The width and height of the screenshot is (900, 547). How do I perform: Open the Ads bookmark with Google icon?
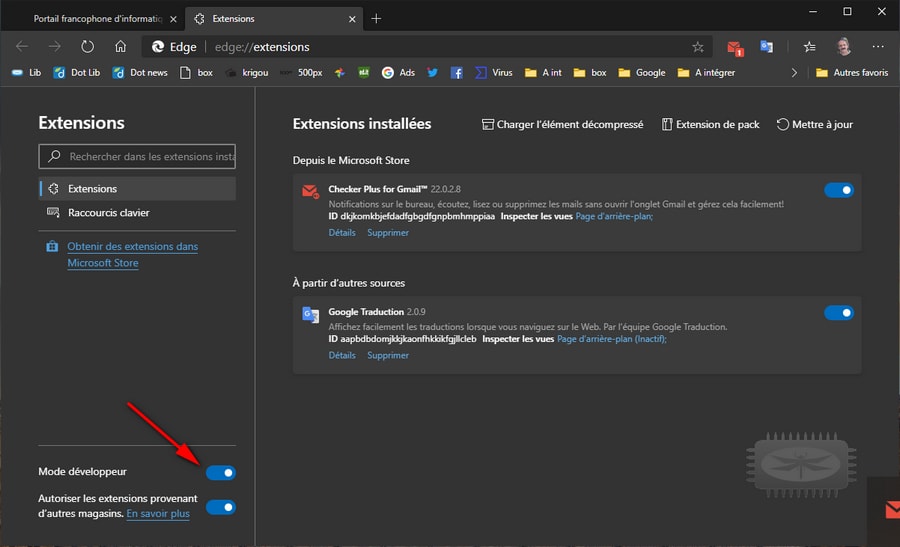[x=398, y=72]
